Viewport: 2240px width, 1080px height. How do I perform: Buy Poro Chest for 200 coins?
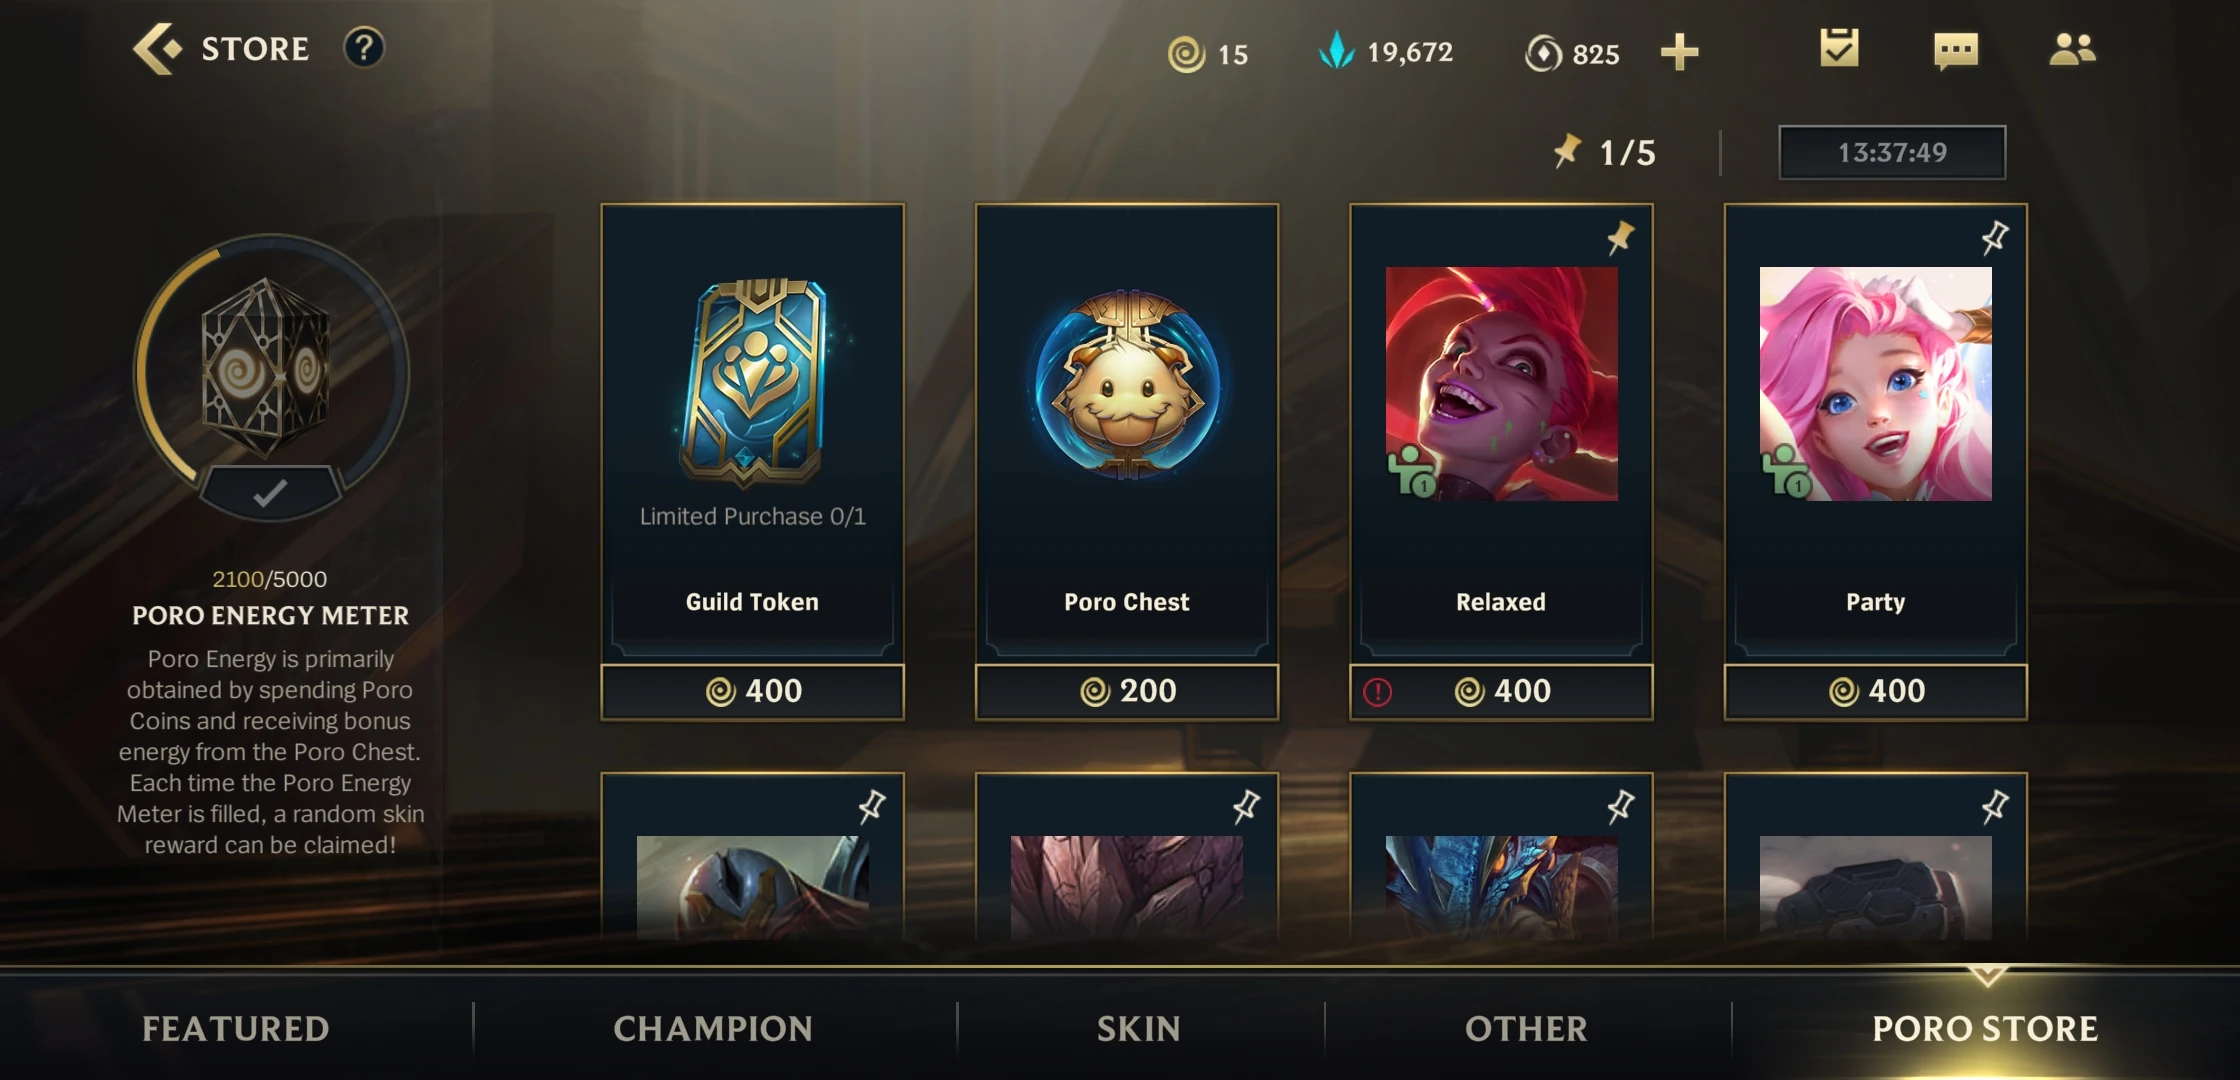click(x=1127, y=691)
